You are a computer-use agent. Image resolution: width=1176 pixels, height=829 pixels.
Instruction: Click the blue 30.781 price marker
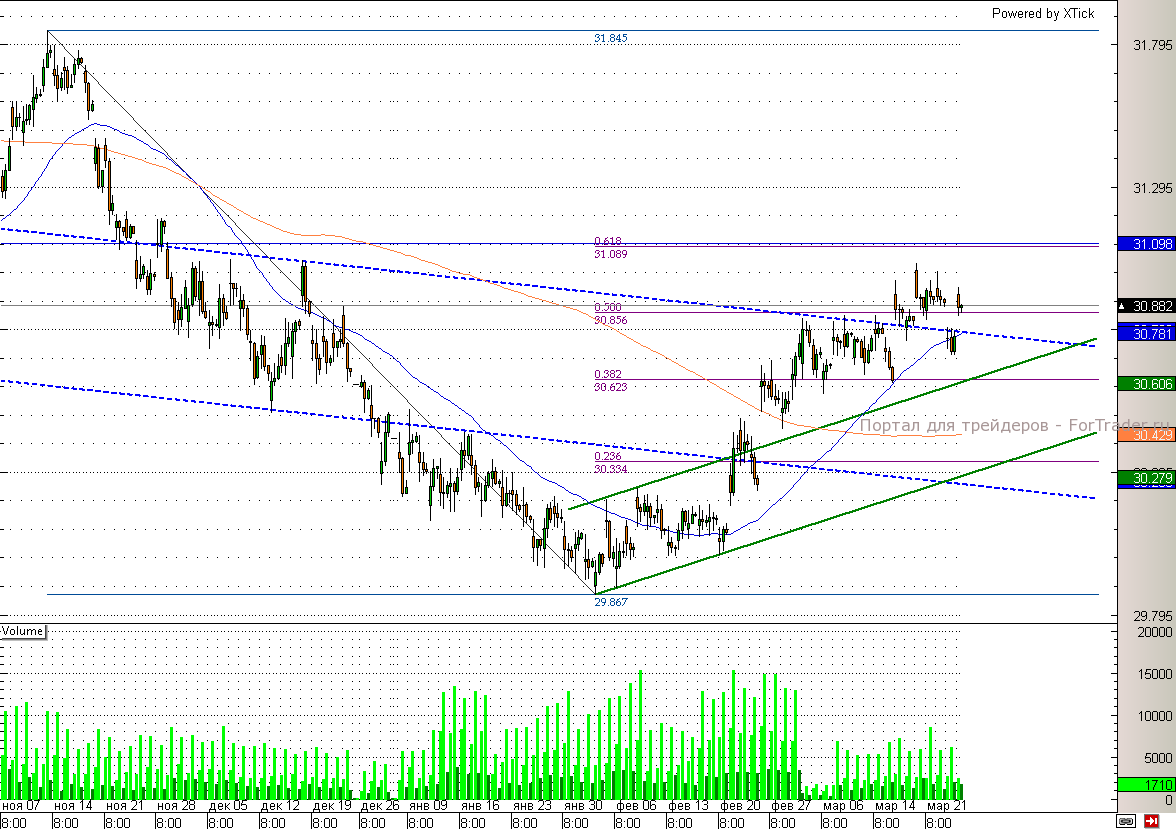click(x=1145, y=334)
